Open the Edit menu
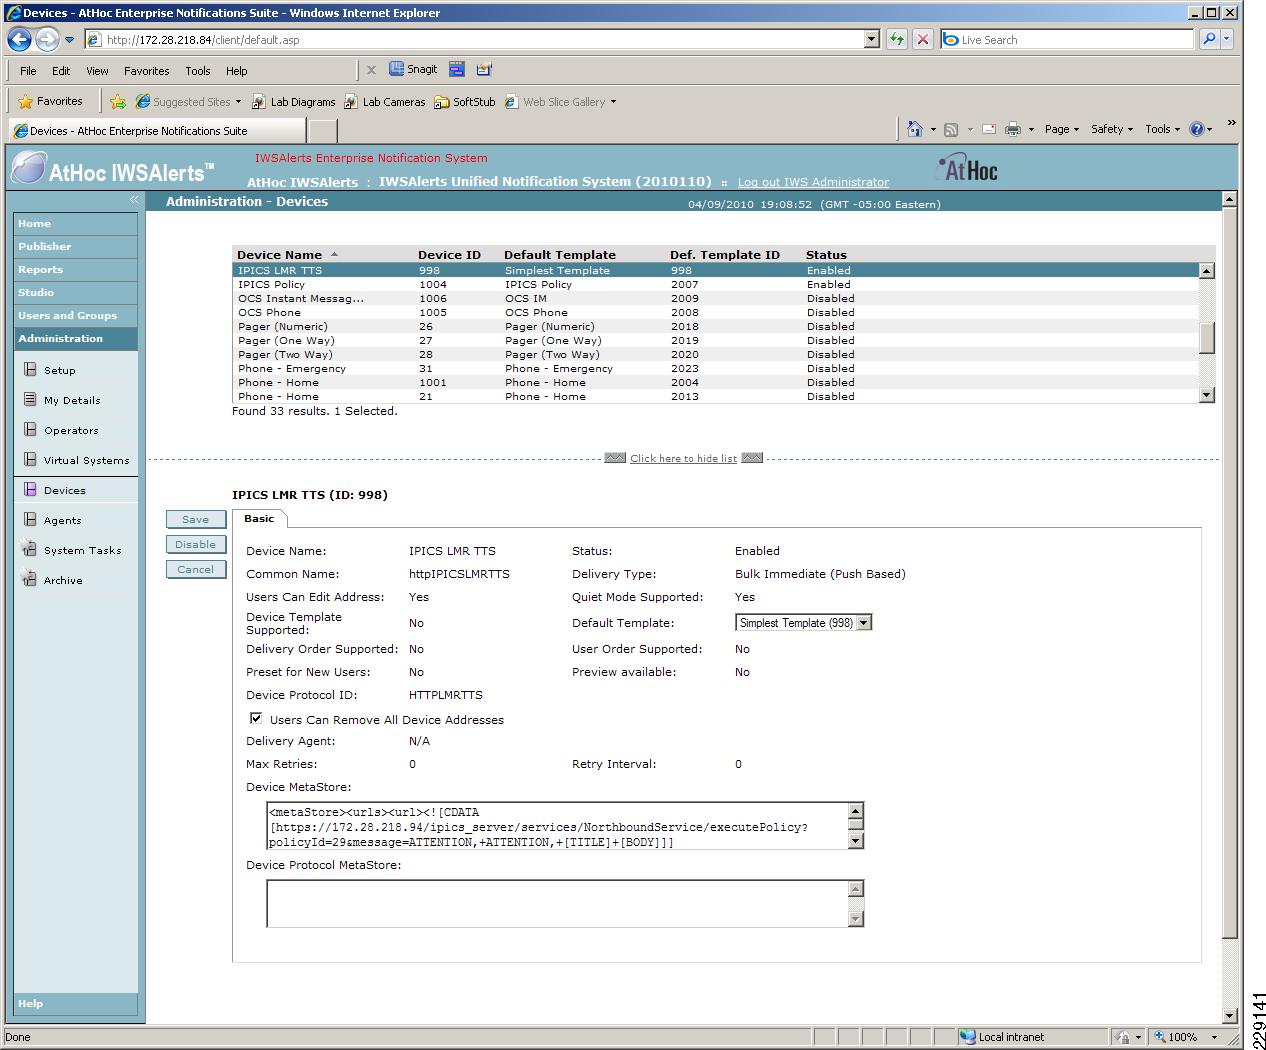The height and width of the screenshot is (1050, 1266). (x=61, y=71)
